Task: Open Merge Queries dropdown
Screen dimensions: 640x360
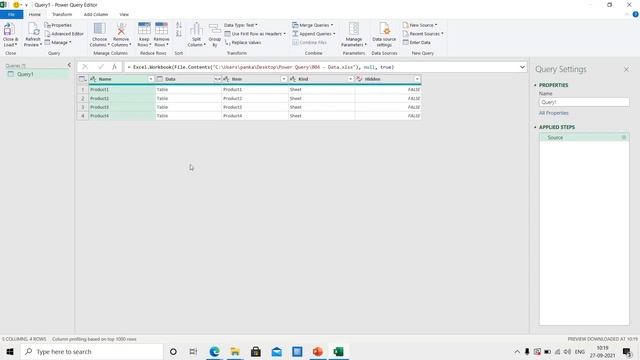Action: point(312,25)
